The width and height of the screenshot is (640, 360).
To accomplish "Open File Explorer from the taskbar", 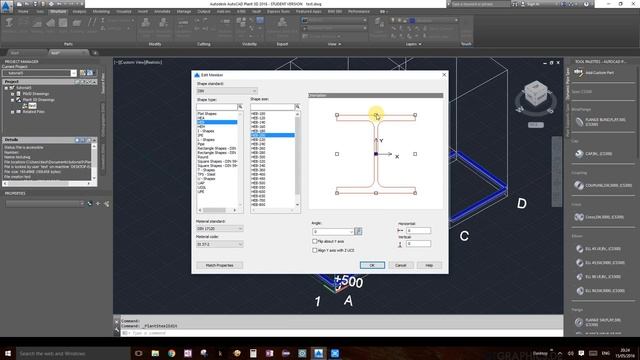I will tap(155, 353).
